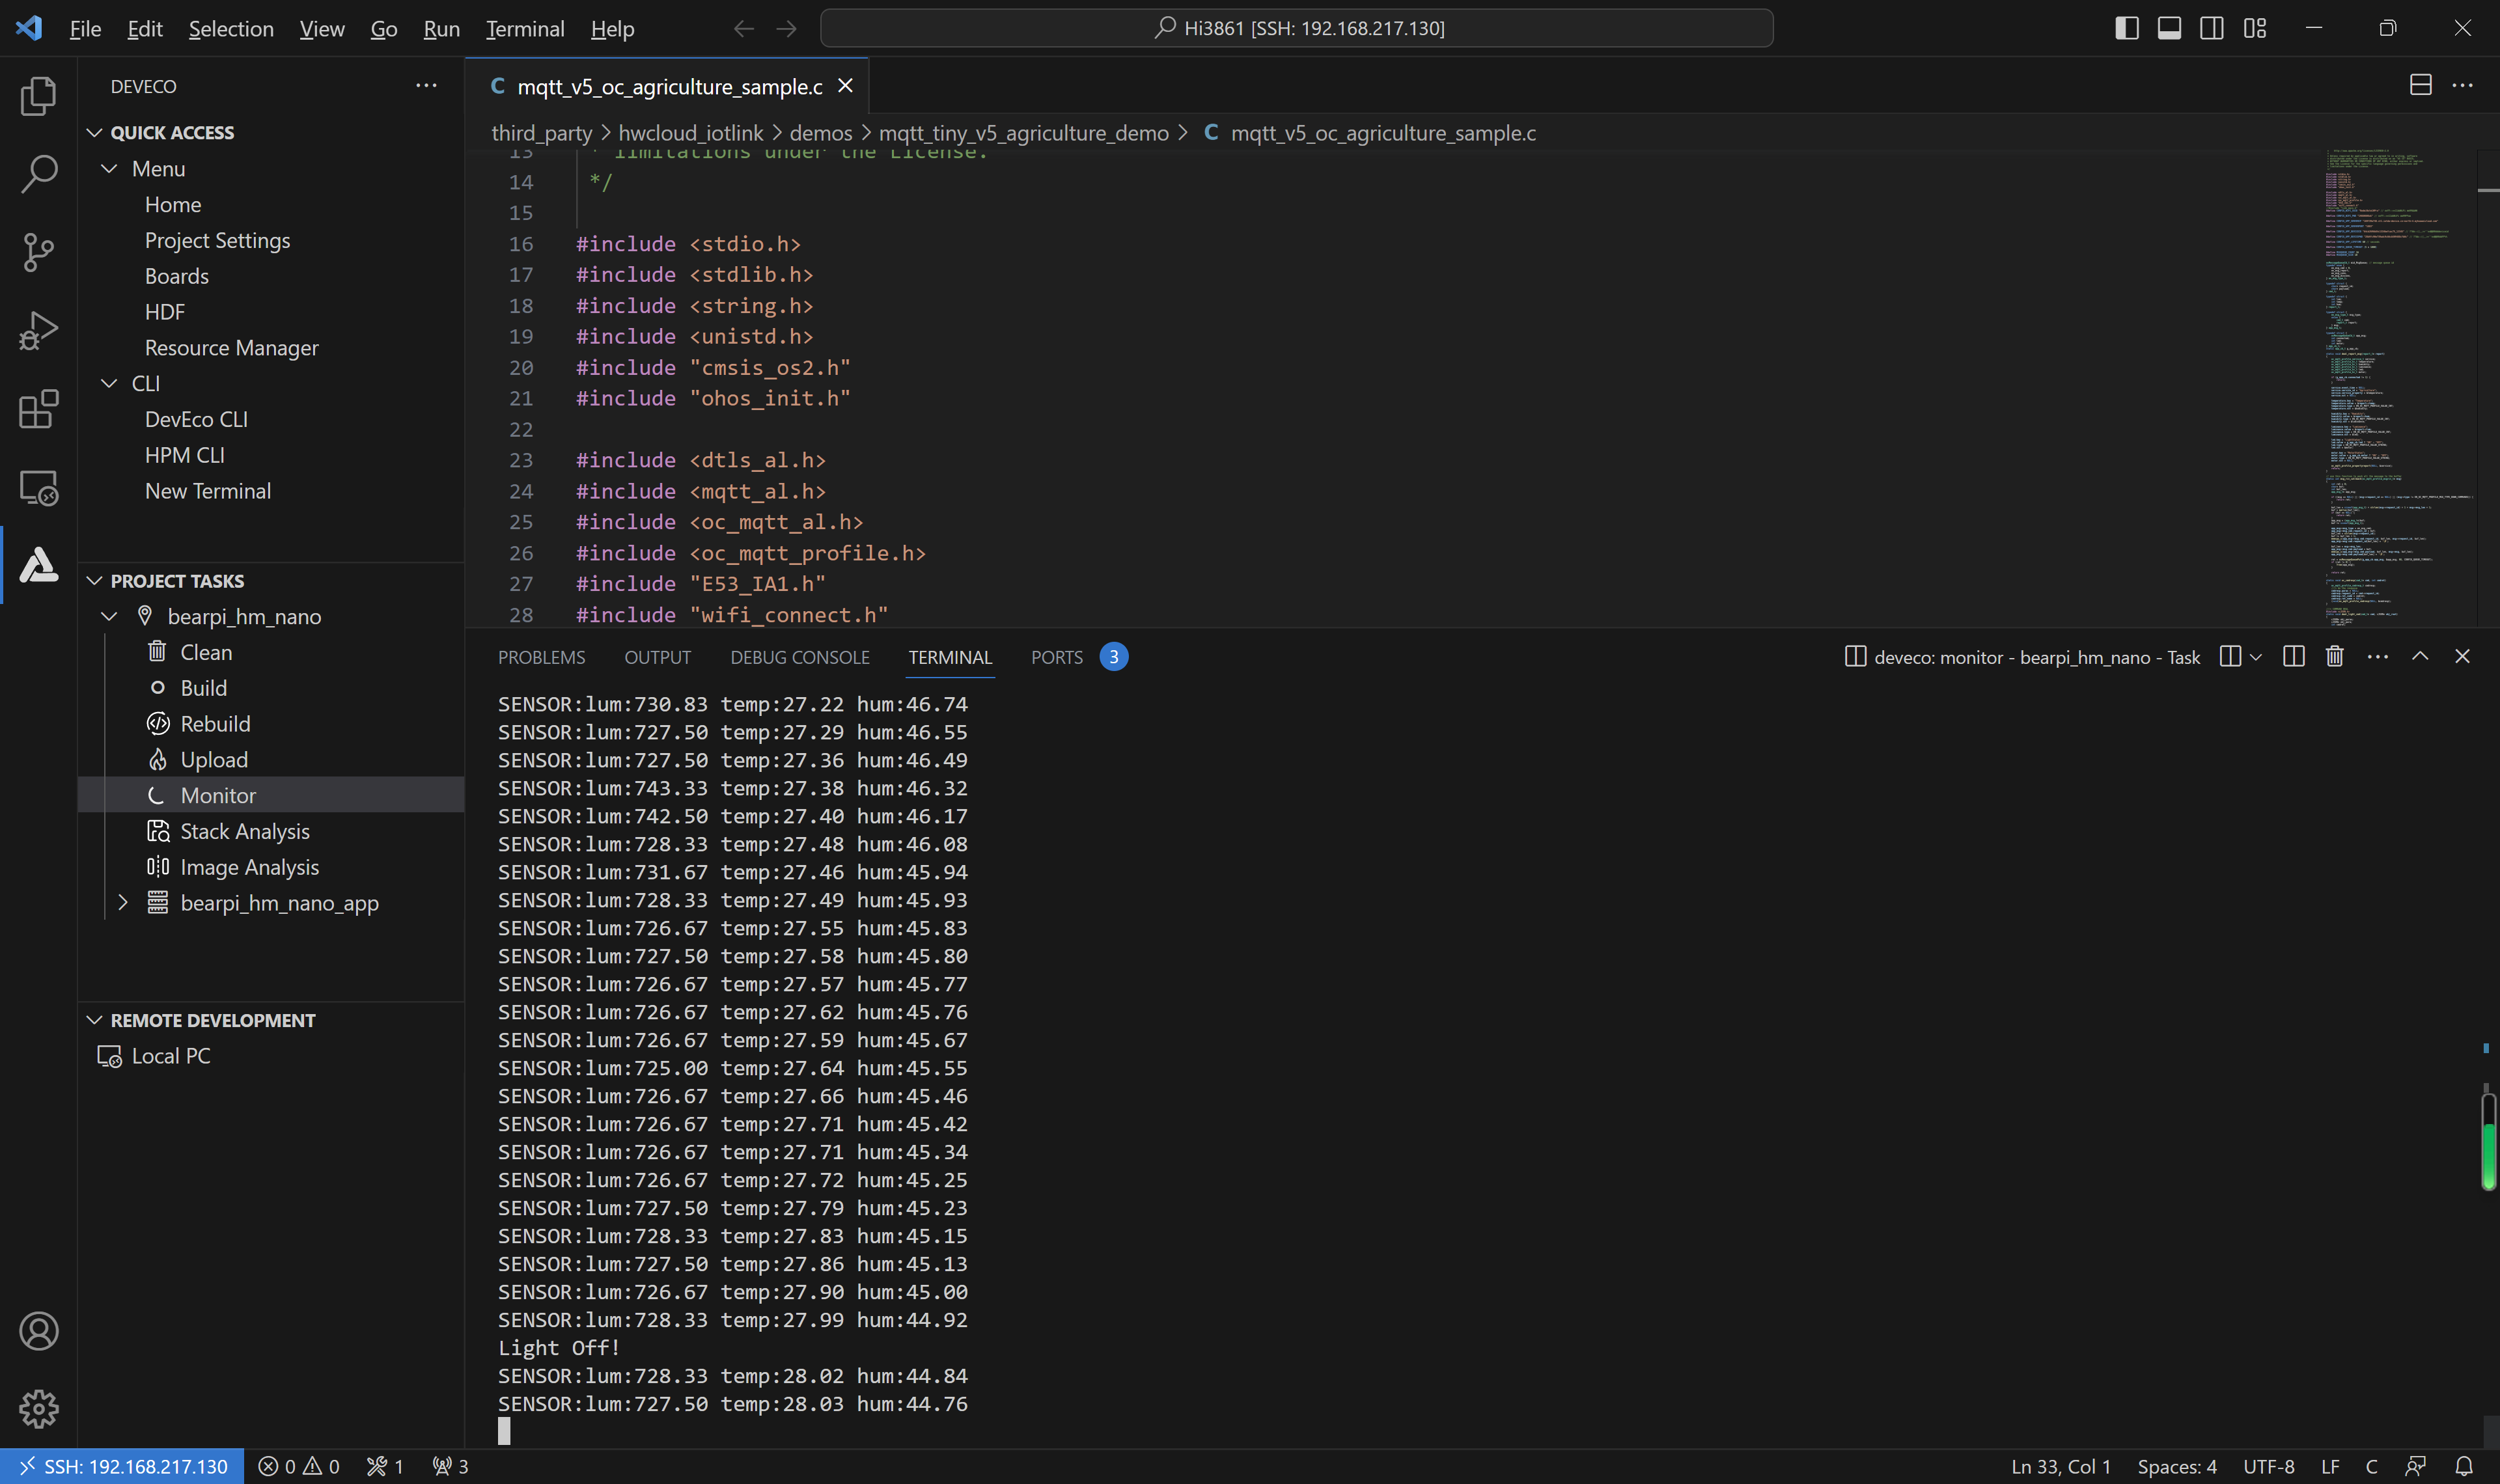Open the Search view icon
This screenshot has height=1484, width=2500.
coord(38,174)
